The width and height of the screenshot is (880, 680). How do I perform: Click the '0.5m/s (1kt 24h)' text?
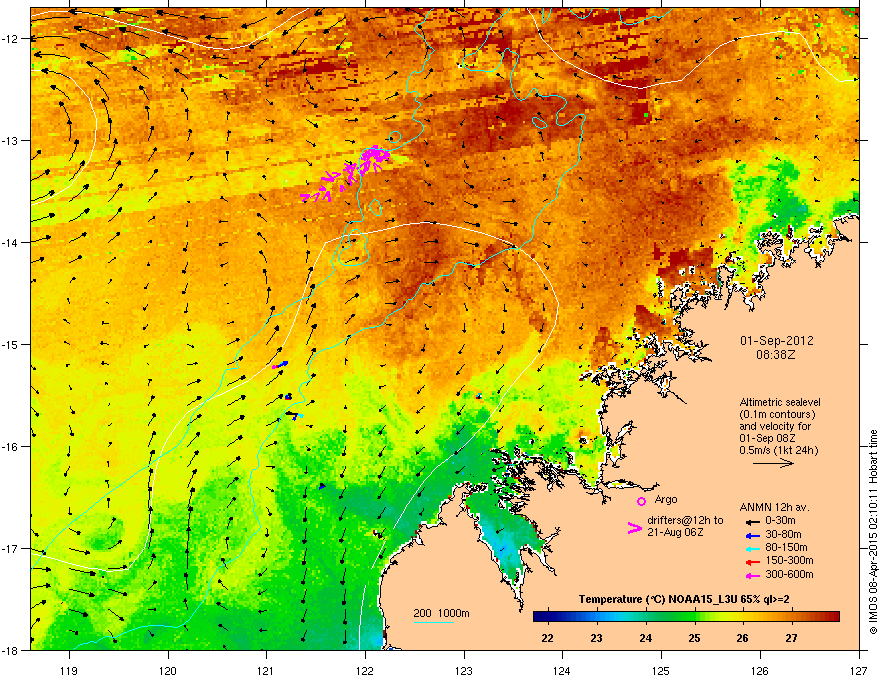779,450
